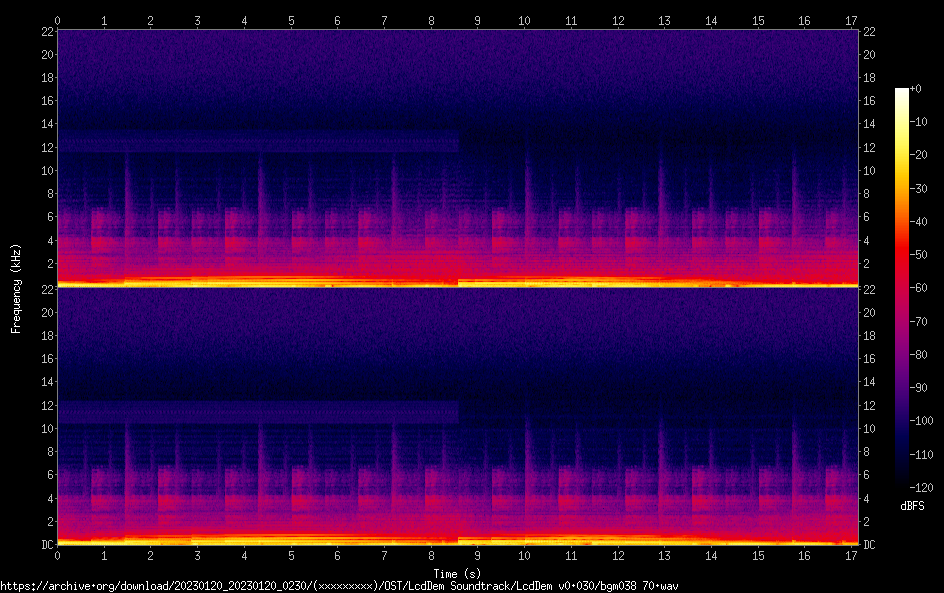The image size is (944, 593).
Task: Click the 0 second tick on the top time axis
Action: pos(58,20)
